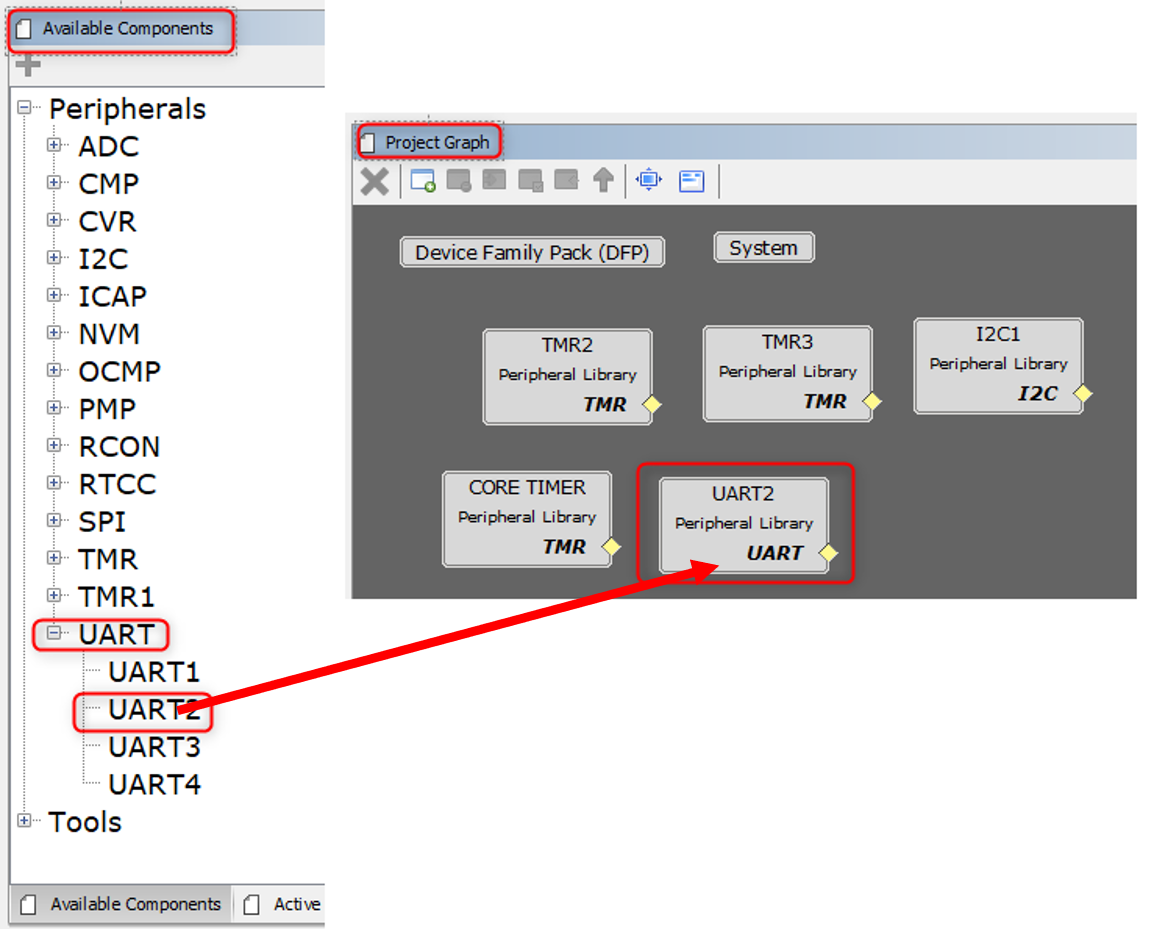Screen dimensions: 1154x929
Task: Collapse the UART tree node
Action: click(54, 634)
